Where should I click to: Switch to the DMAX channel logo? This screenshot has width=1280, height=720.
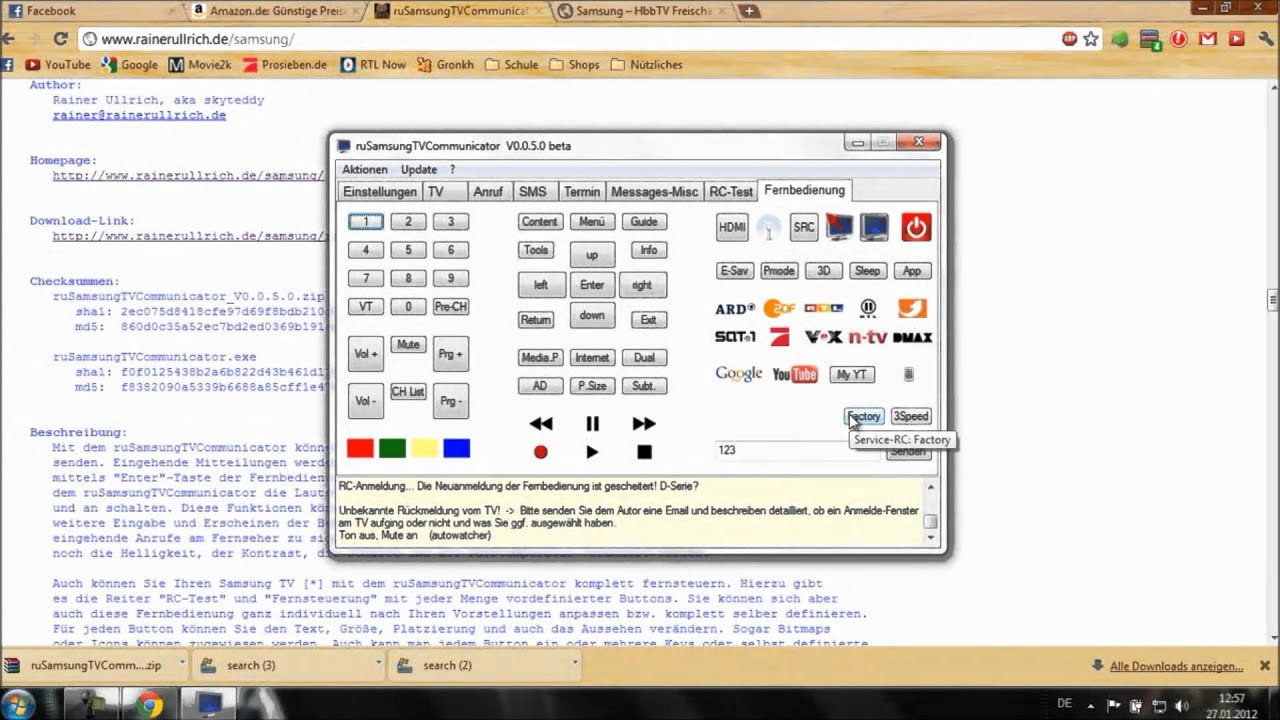click(912, 338)
